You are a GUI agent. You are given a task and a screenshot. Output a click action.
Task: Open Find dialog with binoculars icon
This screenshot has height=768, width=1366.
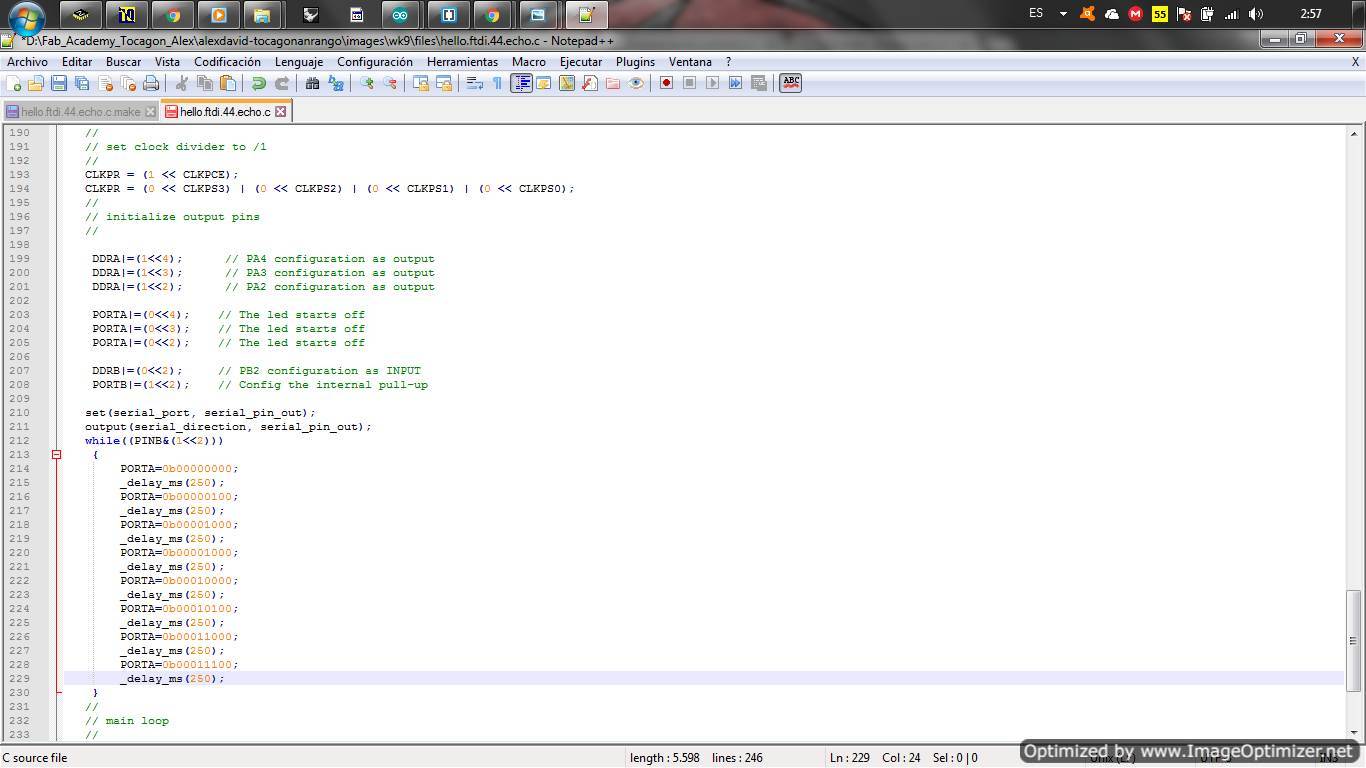(x=312, y=83)
